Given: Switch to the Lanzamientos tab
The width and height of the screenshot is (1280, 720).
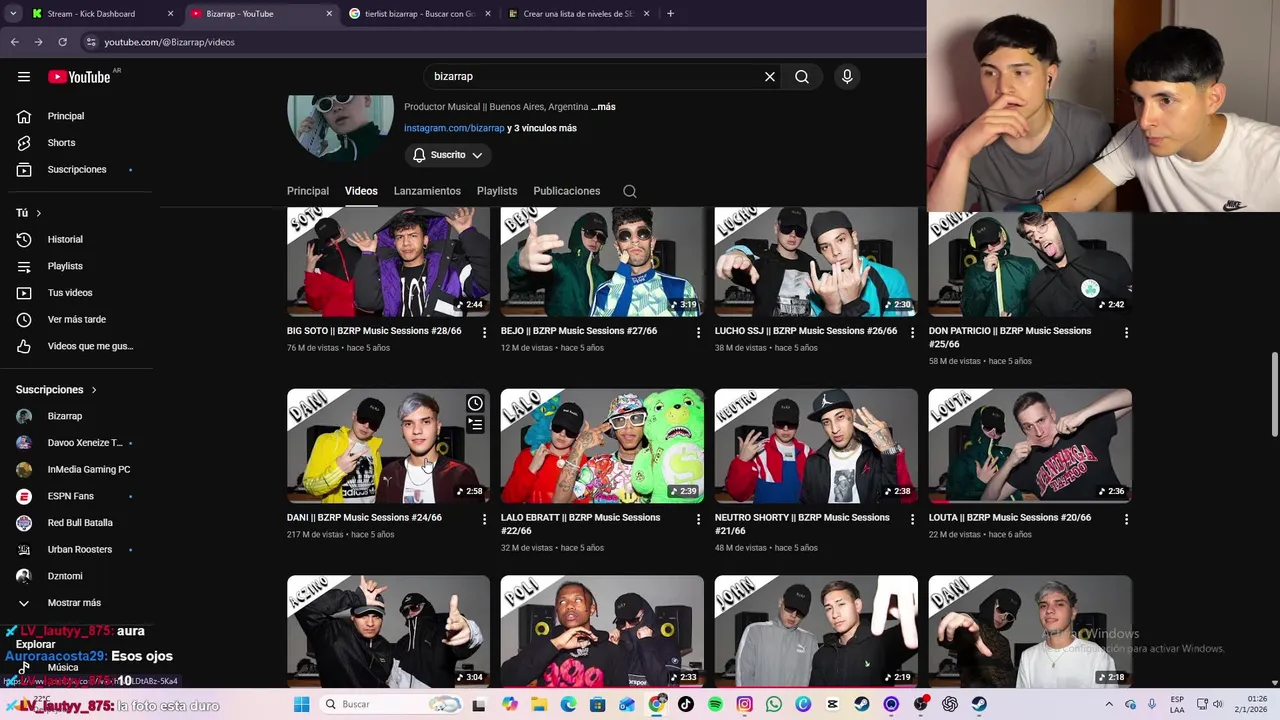Looking at the screenshot, I should pos(427,191).
